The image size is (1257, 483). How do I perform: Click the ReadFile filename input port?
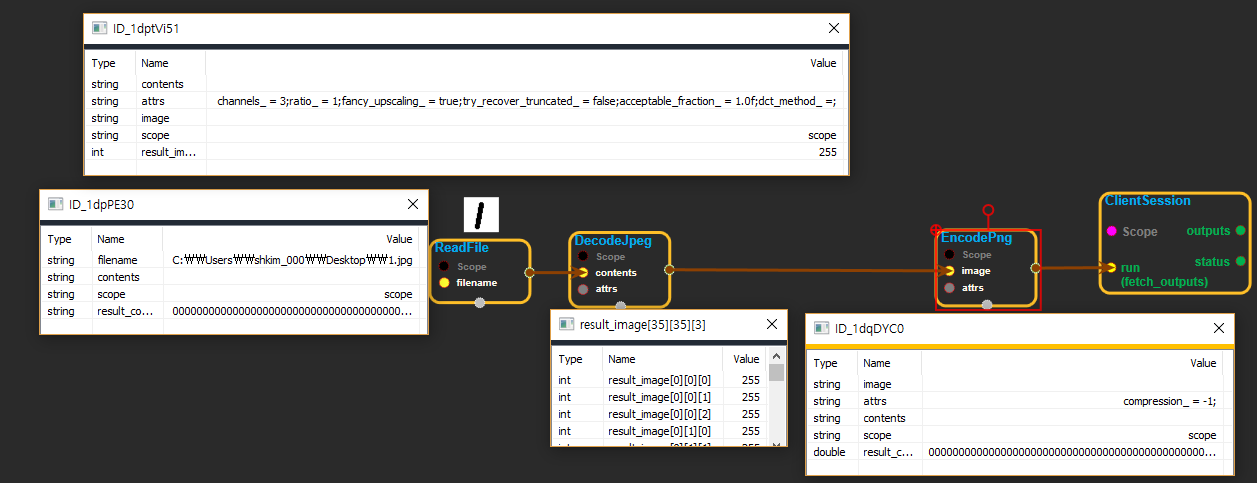pyautogui.click(x=444, y=283)
